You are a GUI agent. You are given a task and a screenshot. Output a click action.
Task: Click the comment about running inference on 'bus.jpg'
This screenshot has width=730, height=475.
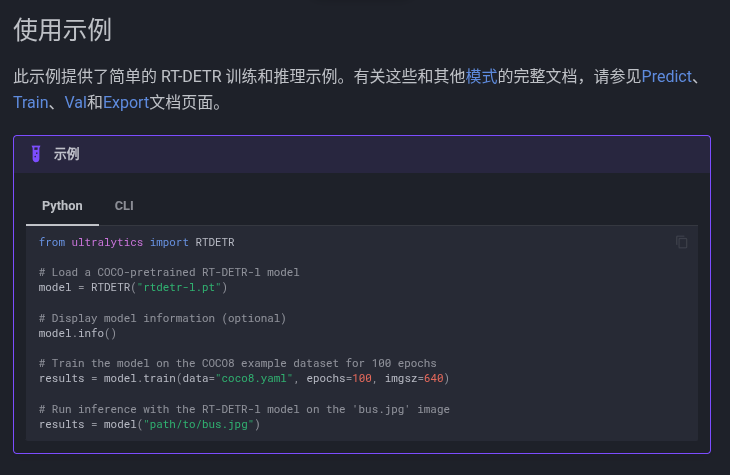(x=244, y=409)
